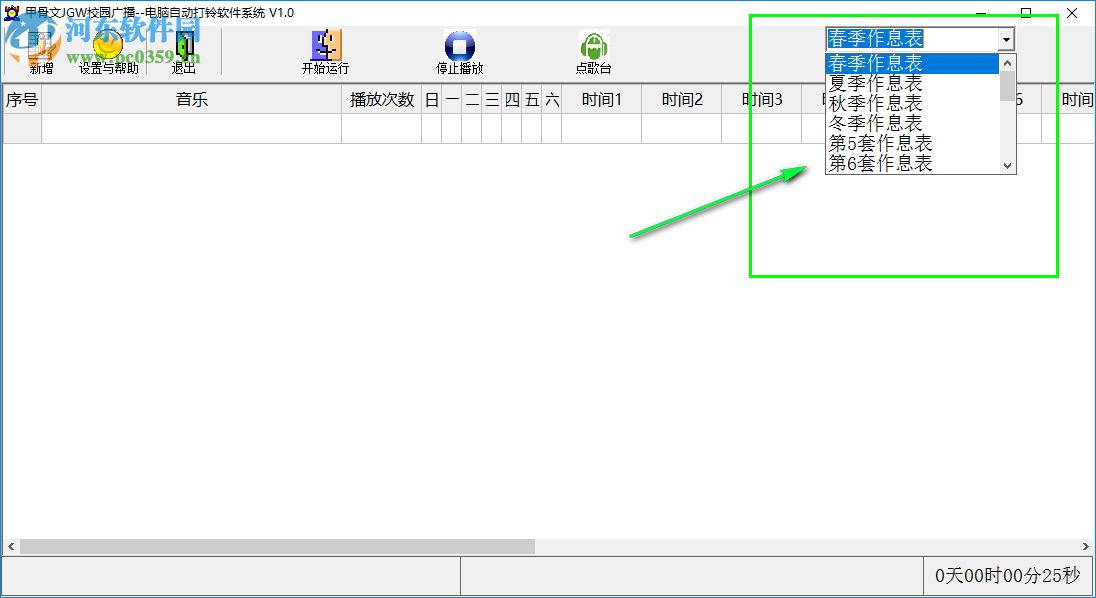Click the combo box text field 春季作息表

[x=911, y=38]
